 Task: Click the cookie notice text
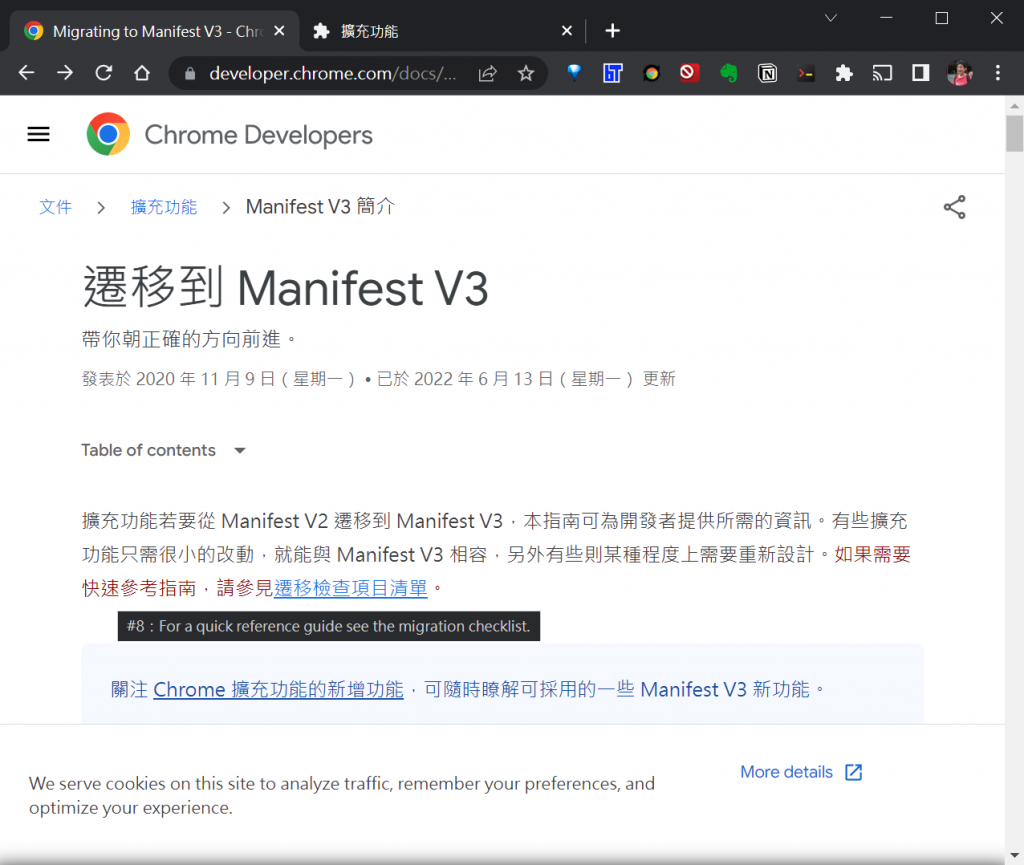pos(342,795)
